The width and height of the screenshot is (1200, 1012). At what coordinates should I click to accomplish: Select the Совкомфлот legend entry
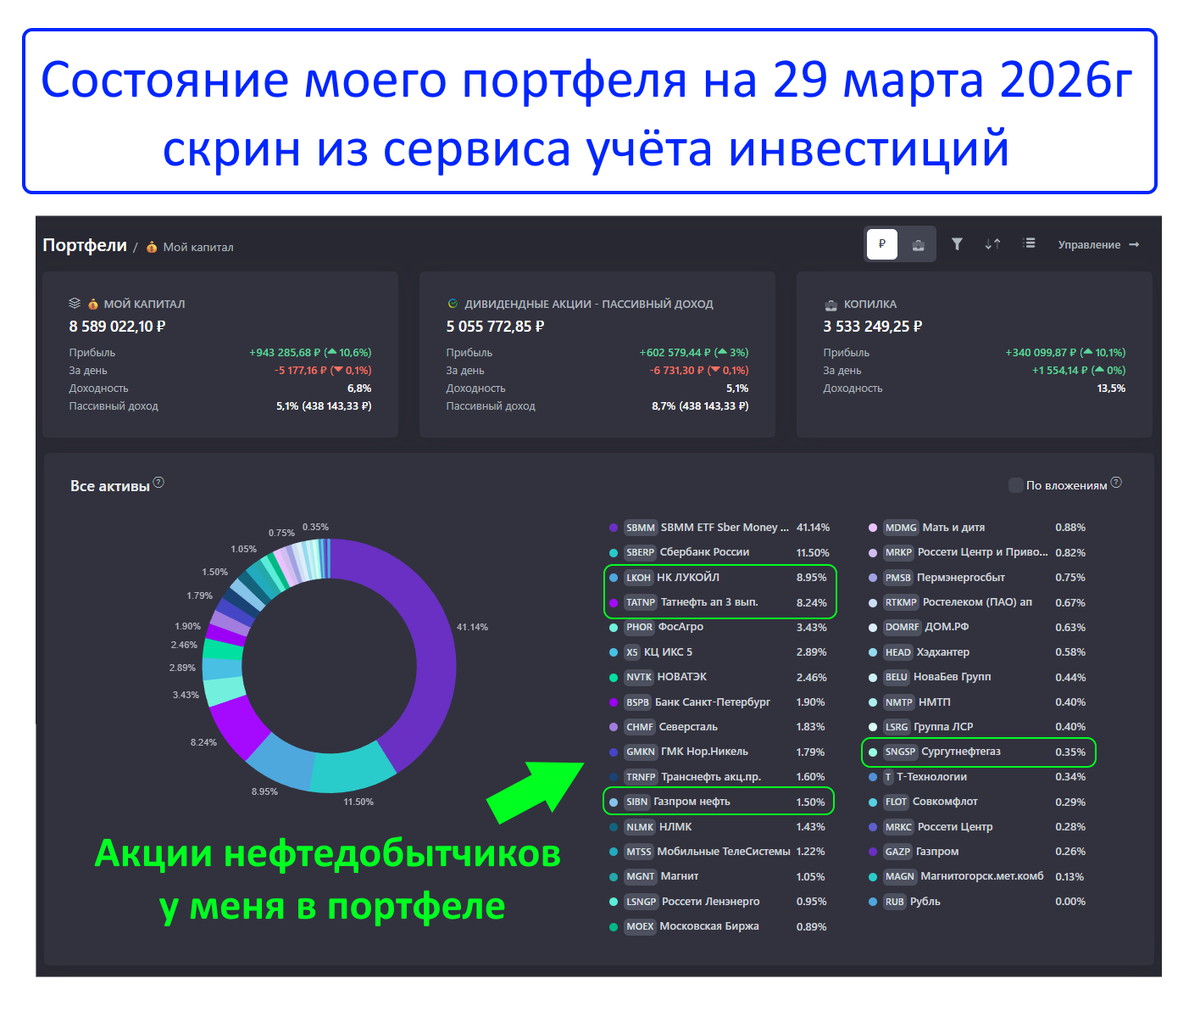pyautogui.click(x=977, y=802)
